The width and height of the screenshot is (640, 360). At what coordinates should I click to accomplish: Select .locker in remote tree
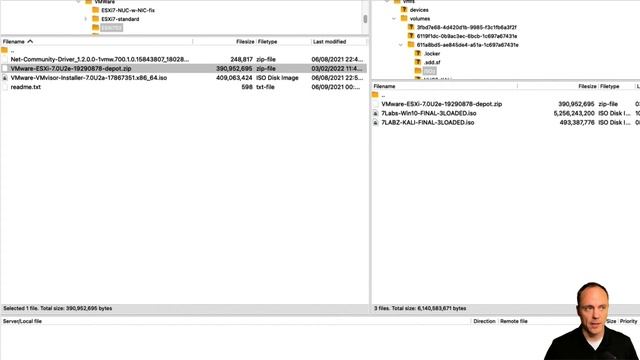pos(432,54)
